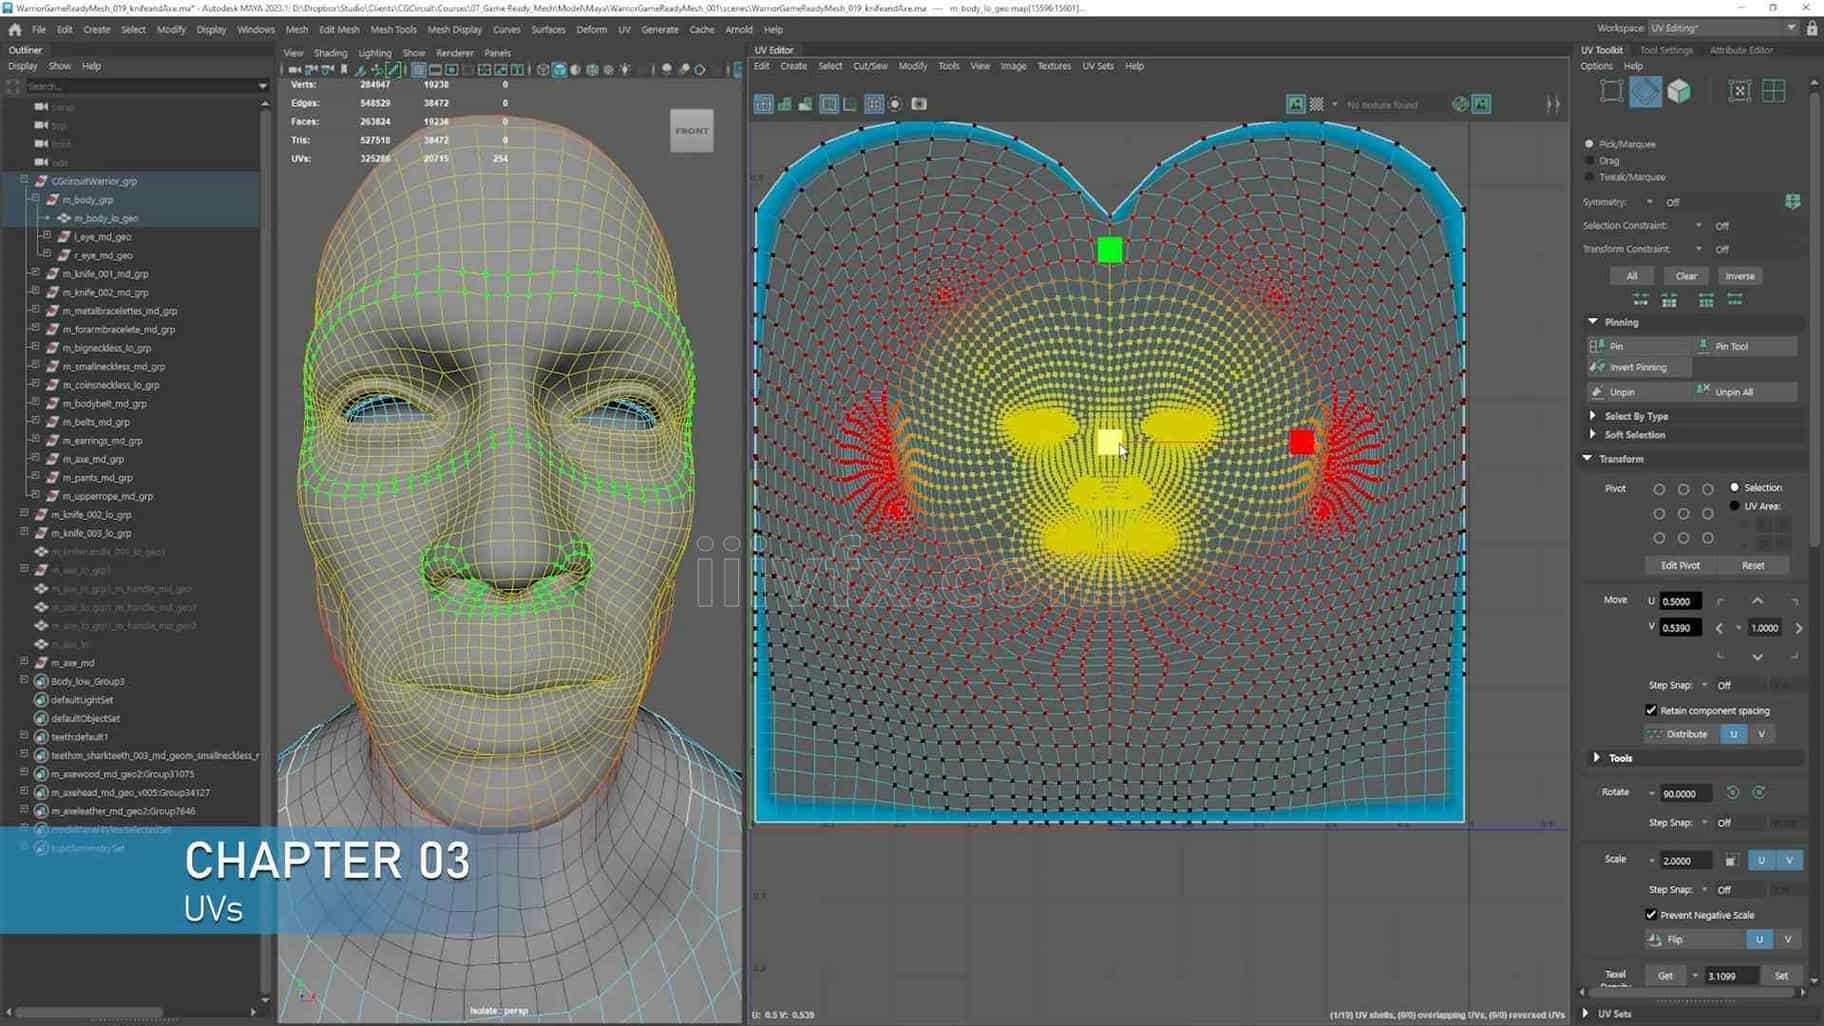Open the Textures menu in UV Editor
This screenshot has height=1026, width=1824.
(x=1053, y=66)
